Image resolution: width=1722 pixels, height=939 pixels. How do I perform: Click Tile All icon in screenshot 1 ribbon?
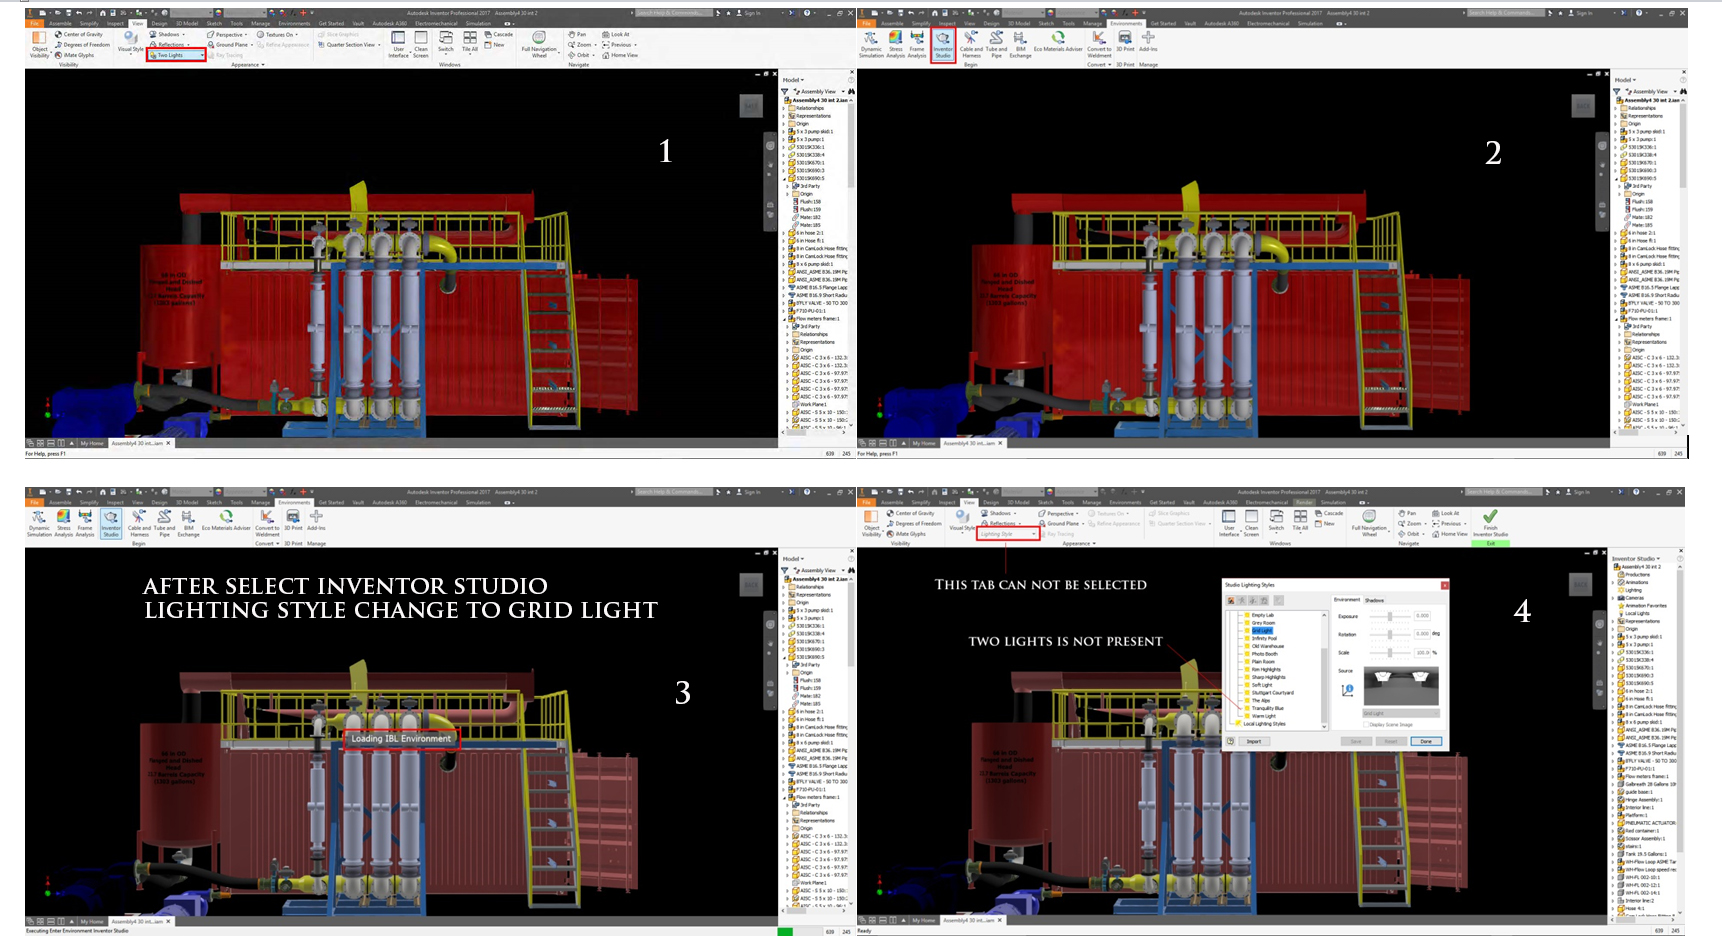(470, 43)
